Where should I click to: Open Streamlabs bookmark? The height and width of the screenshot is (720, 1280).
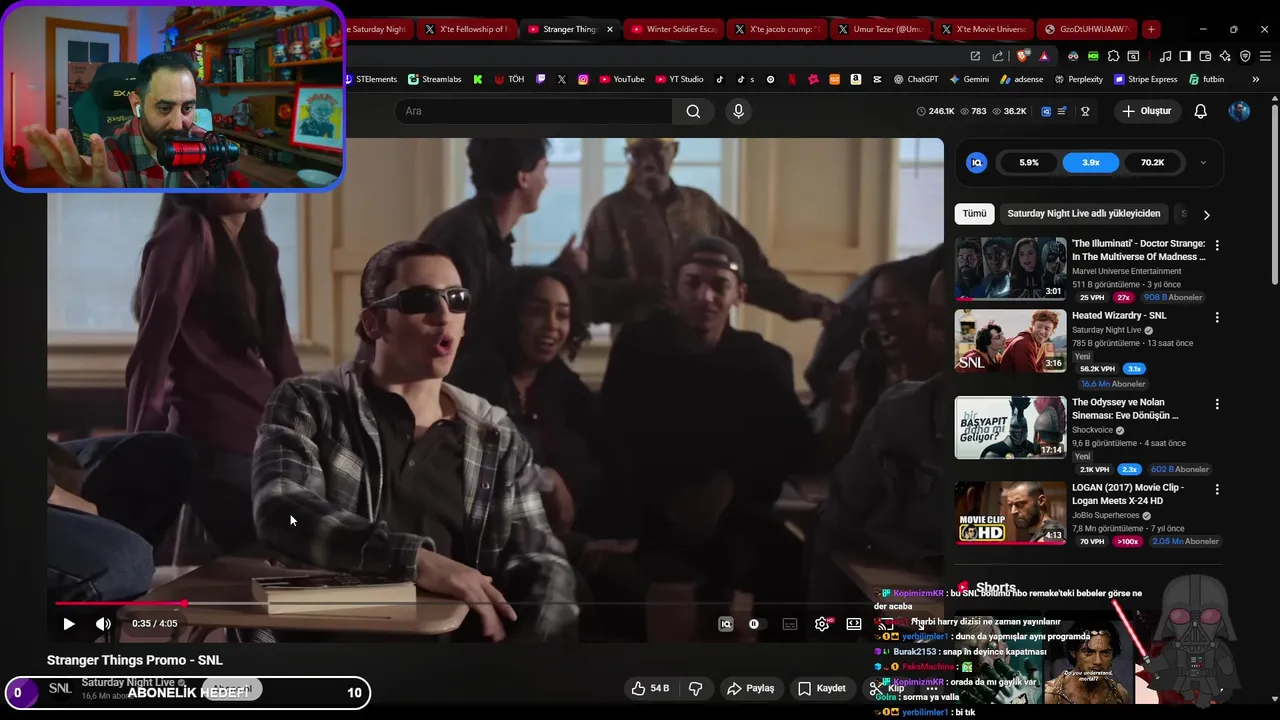(435, 79)
